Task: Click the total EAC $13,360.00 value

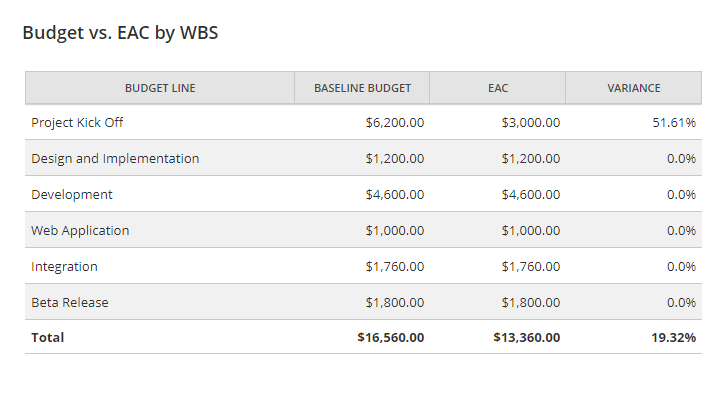Action: [527, 338]
